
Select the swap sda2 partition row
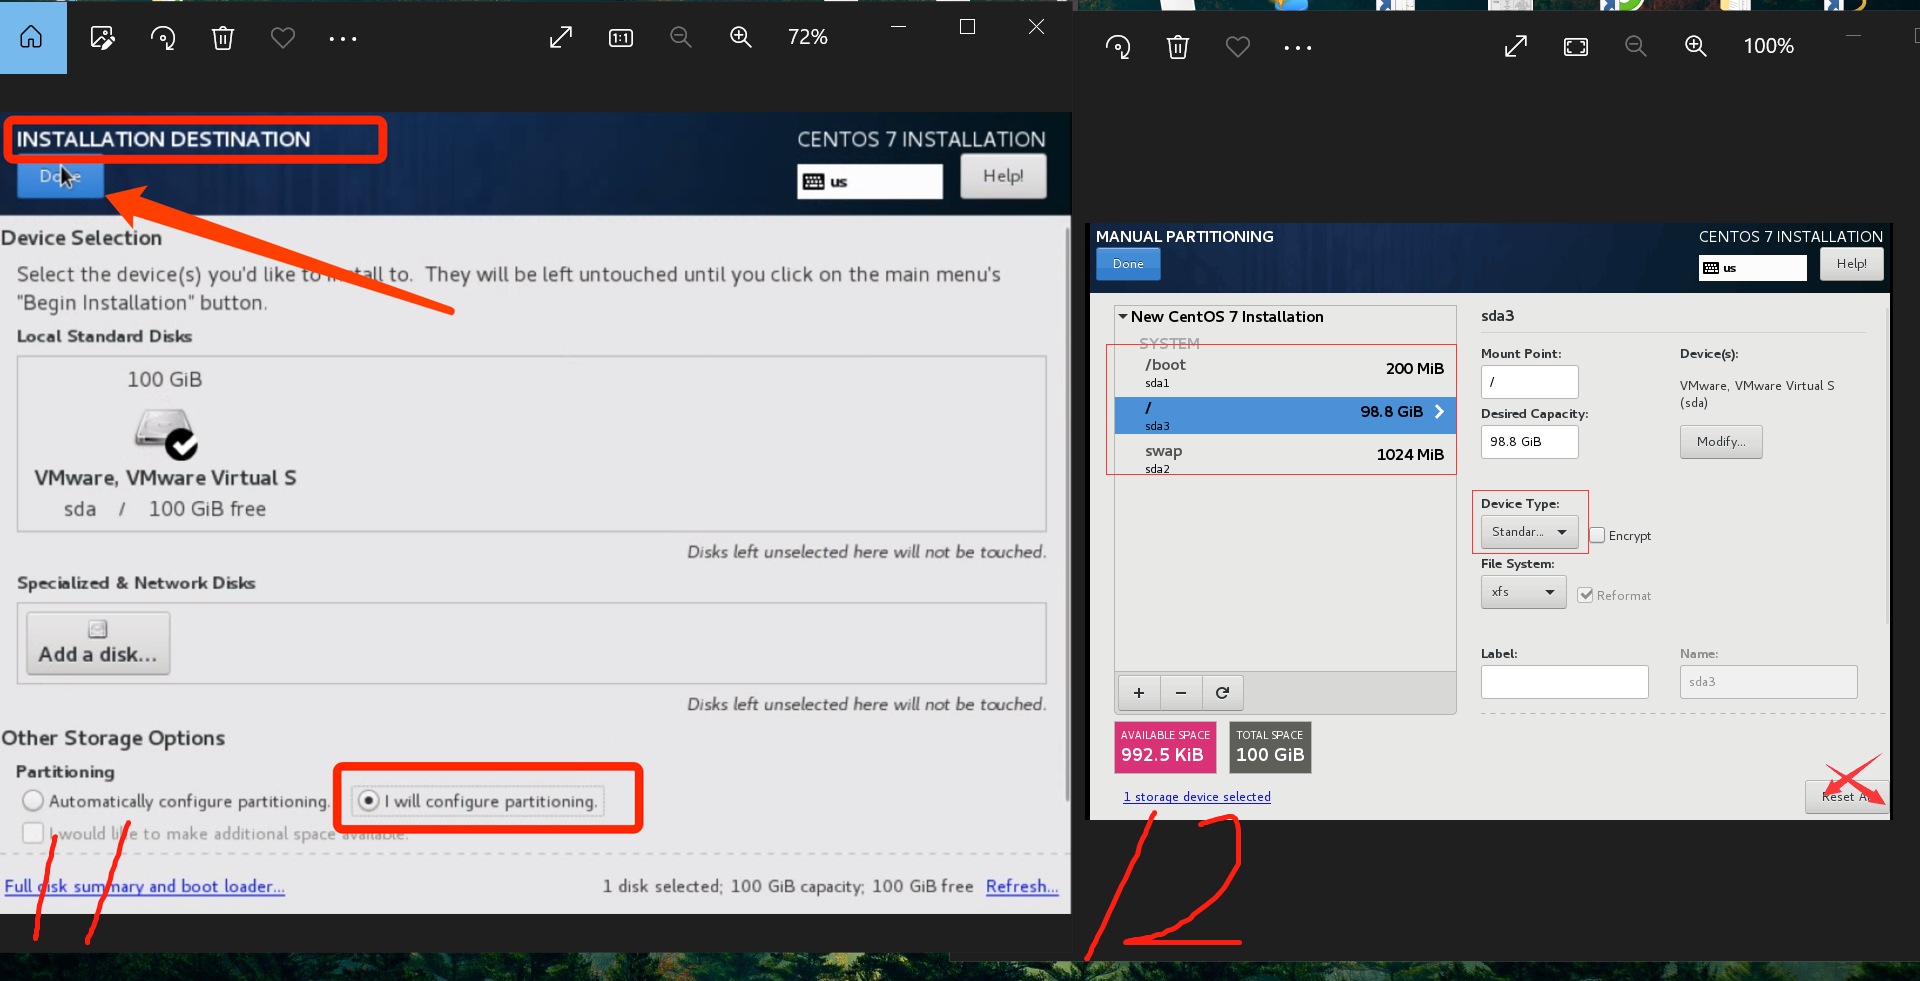pos(1285,458)
